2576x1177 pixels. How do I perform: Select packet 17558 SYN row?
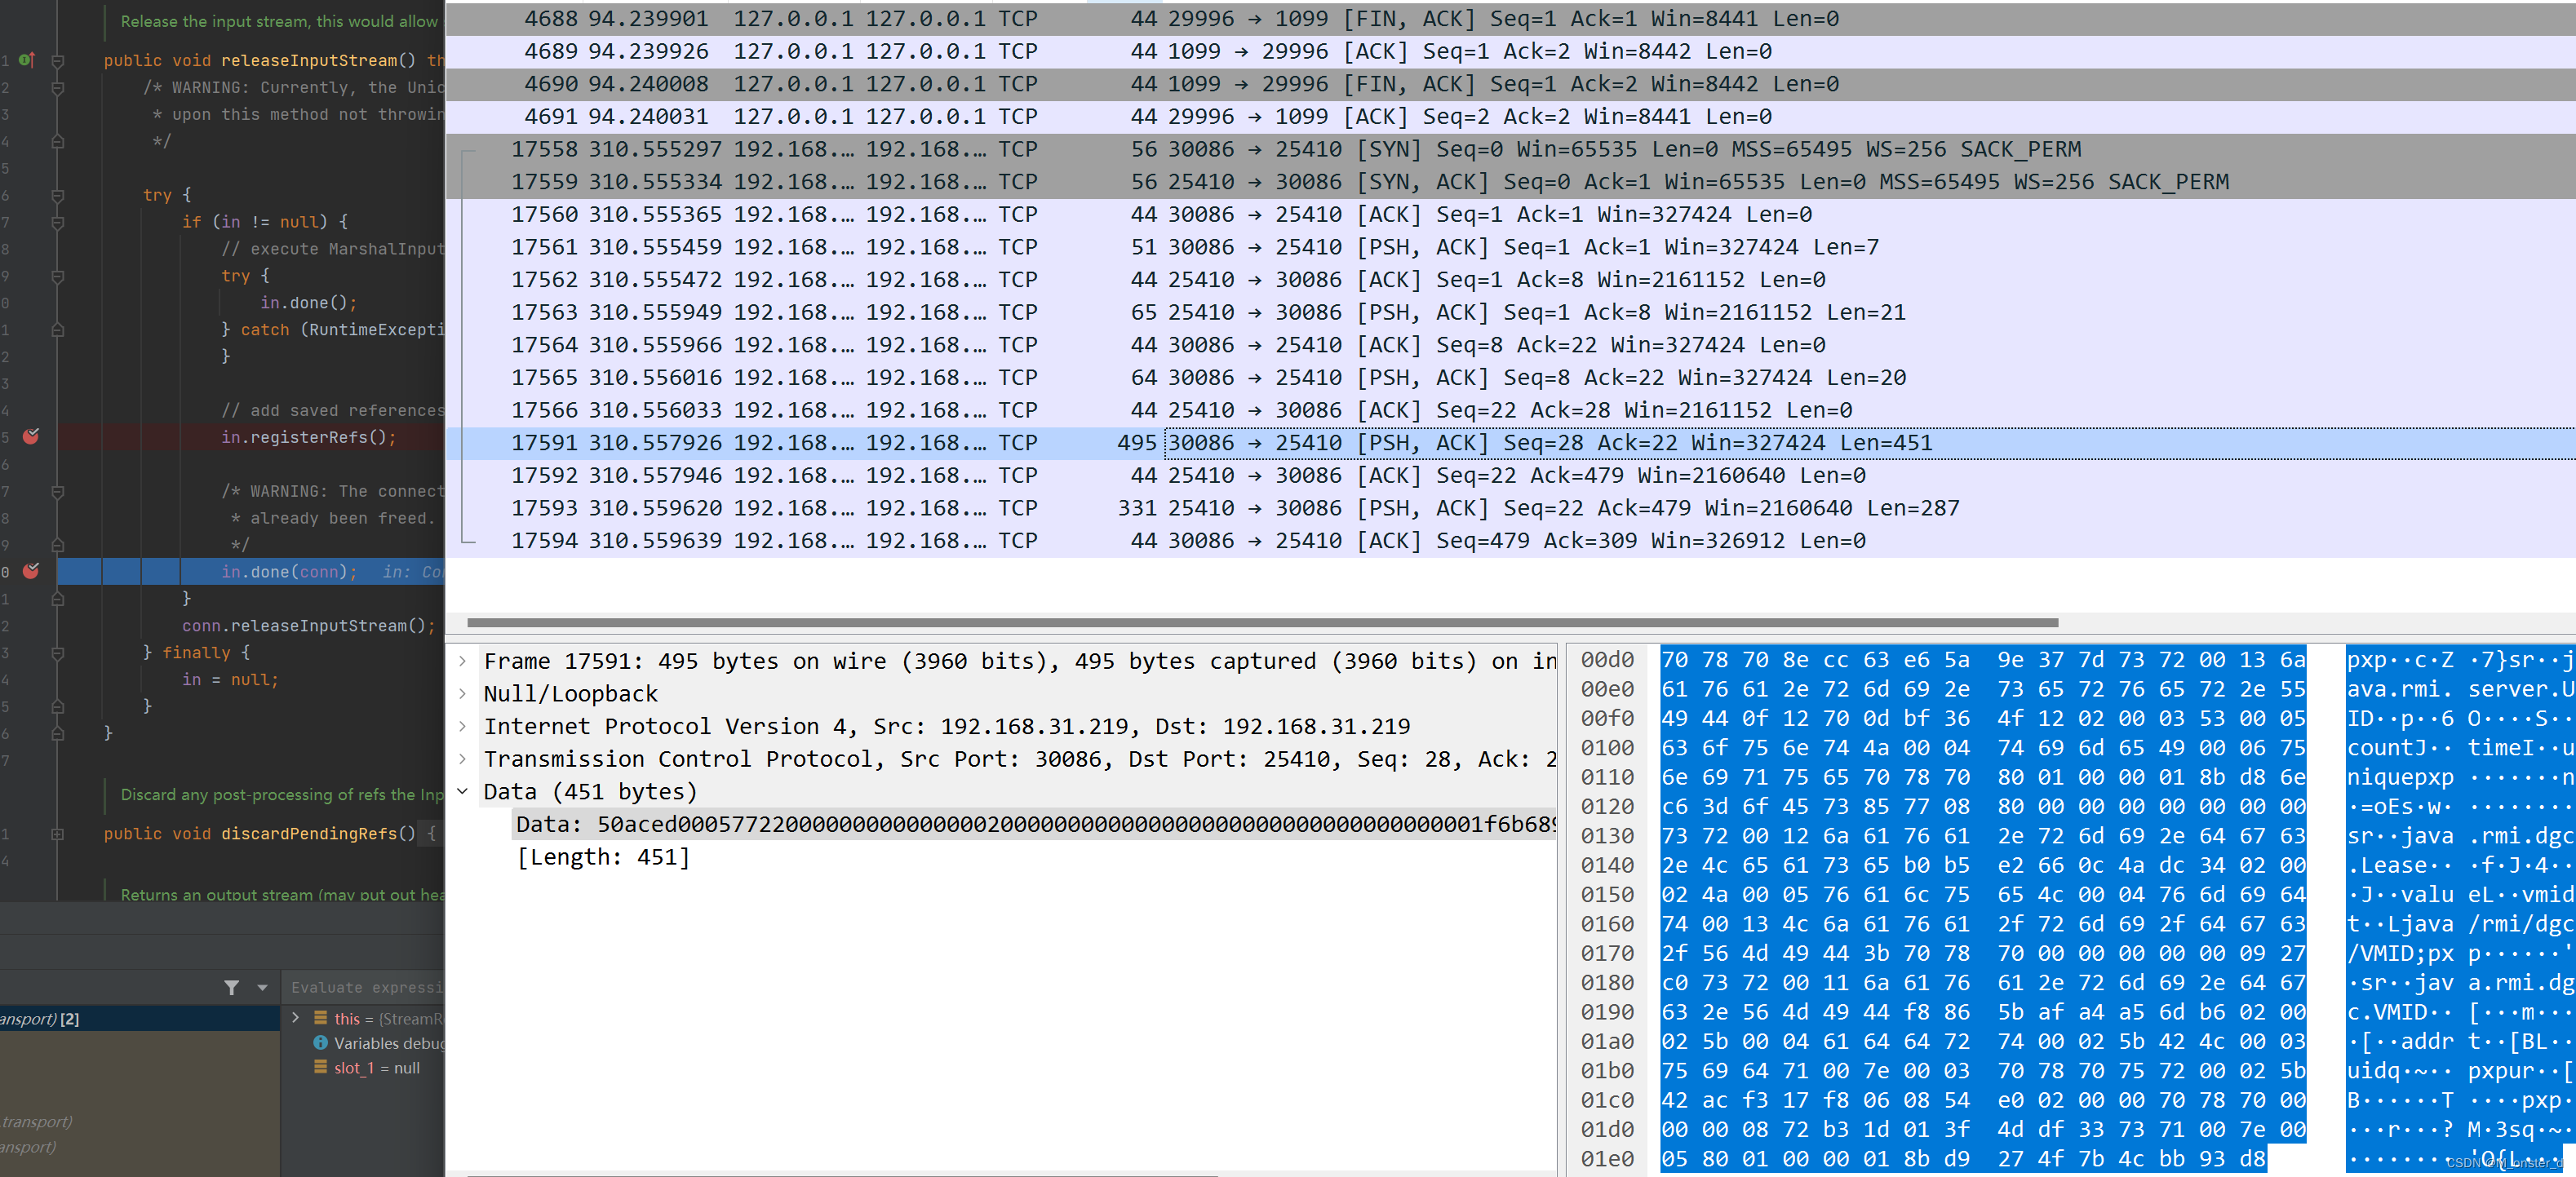(1510, 149)
